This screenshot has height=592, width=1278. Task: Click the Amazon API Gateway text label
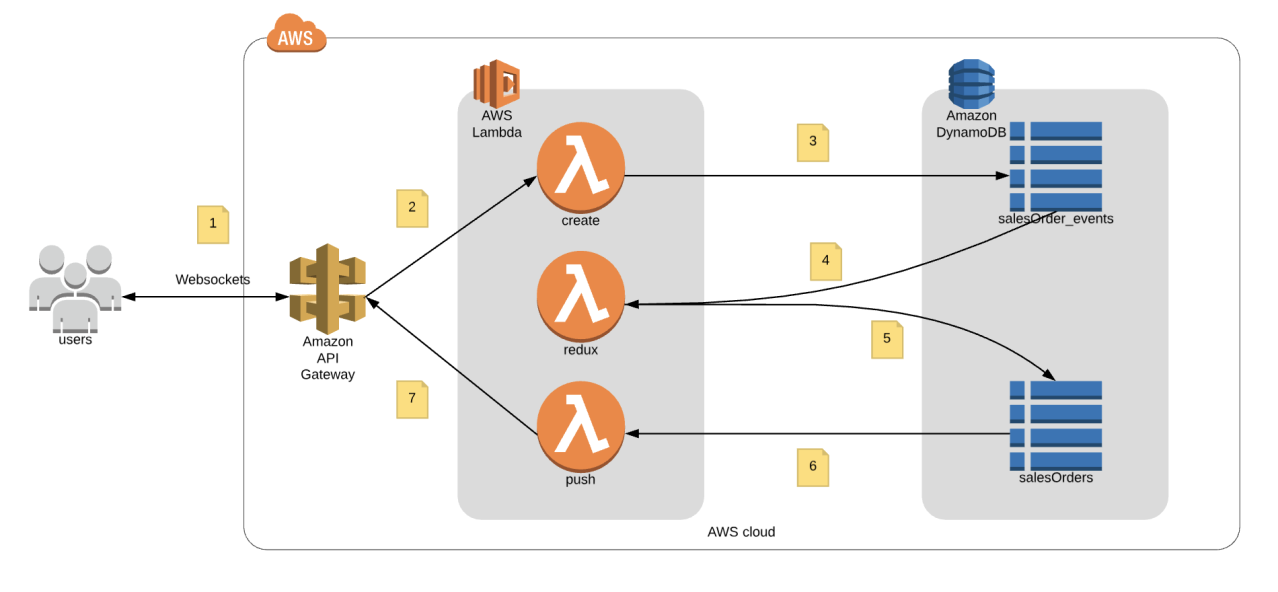[327, 358]
